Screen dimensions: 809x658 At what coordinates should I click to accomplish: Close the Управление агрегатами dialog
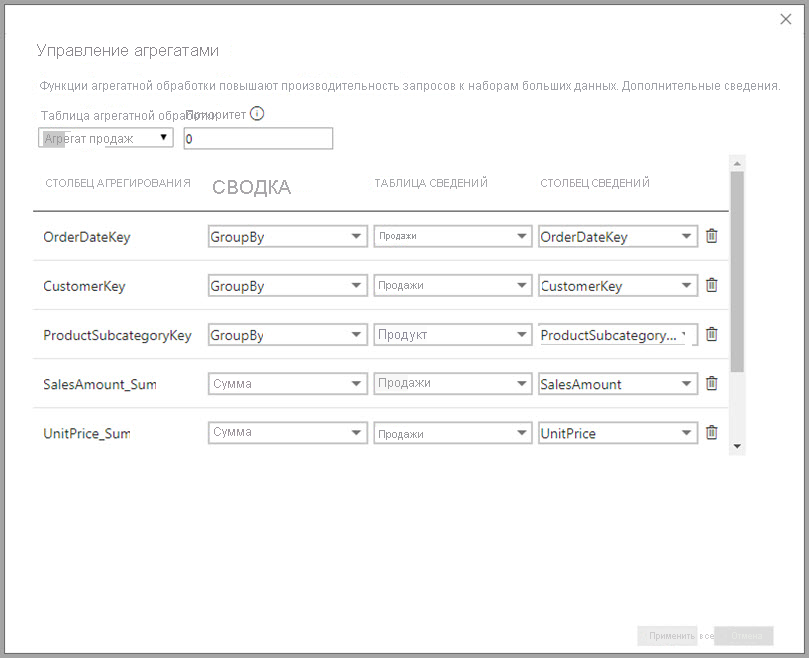786,19
